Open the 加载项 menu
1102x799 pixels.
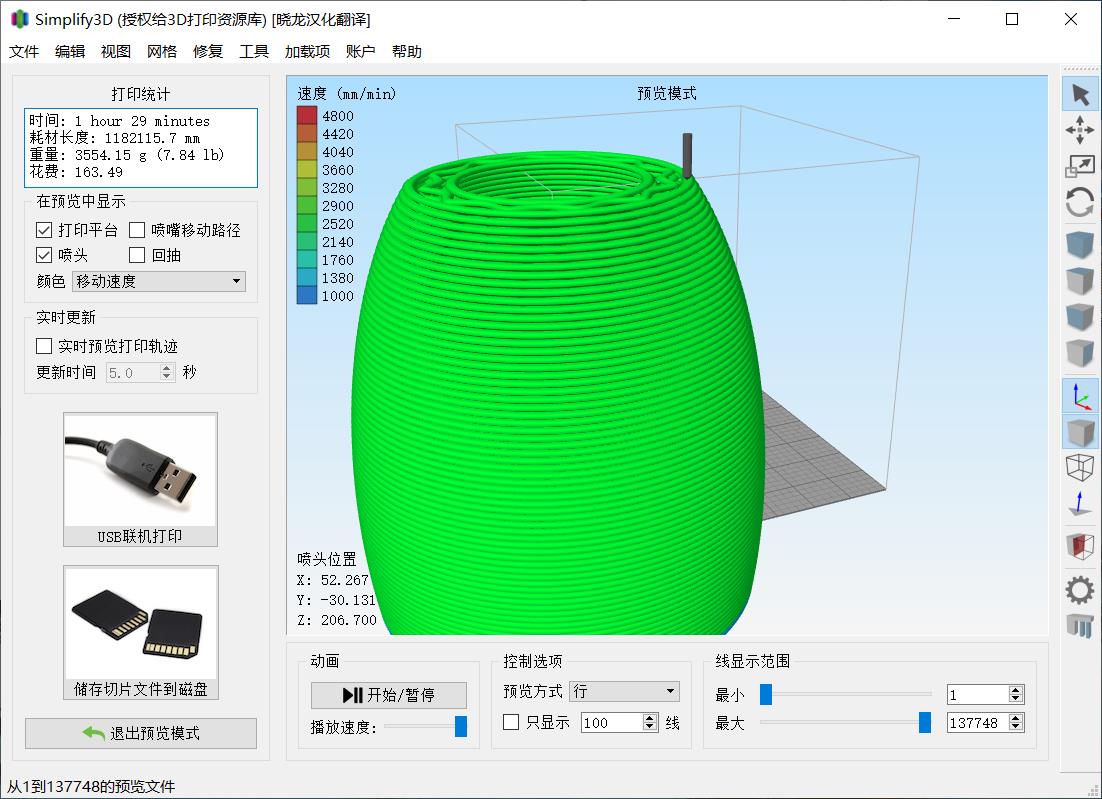(307, 52)
